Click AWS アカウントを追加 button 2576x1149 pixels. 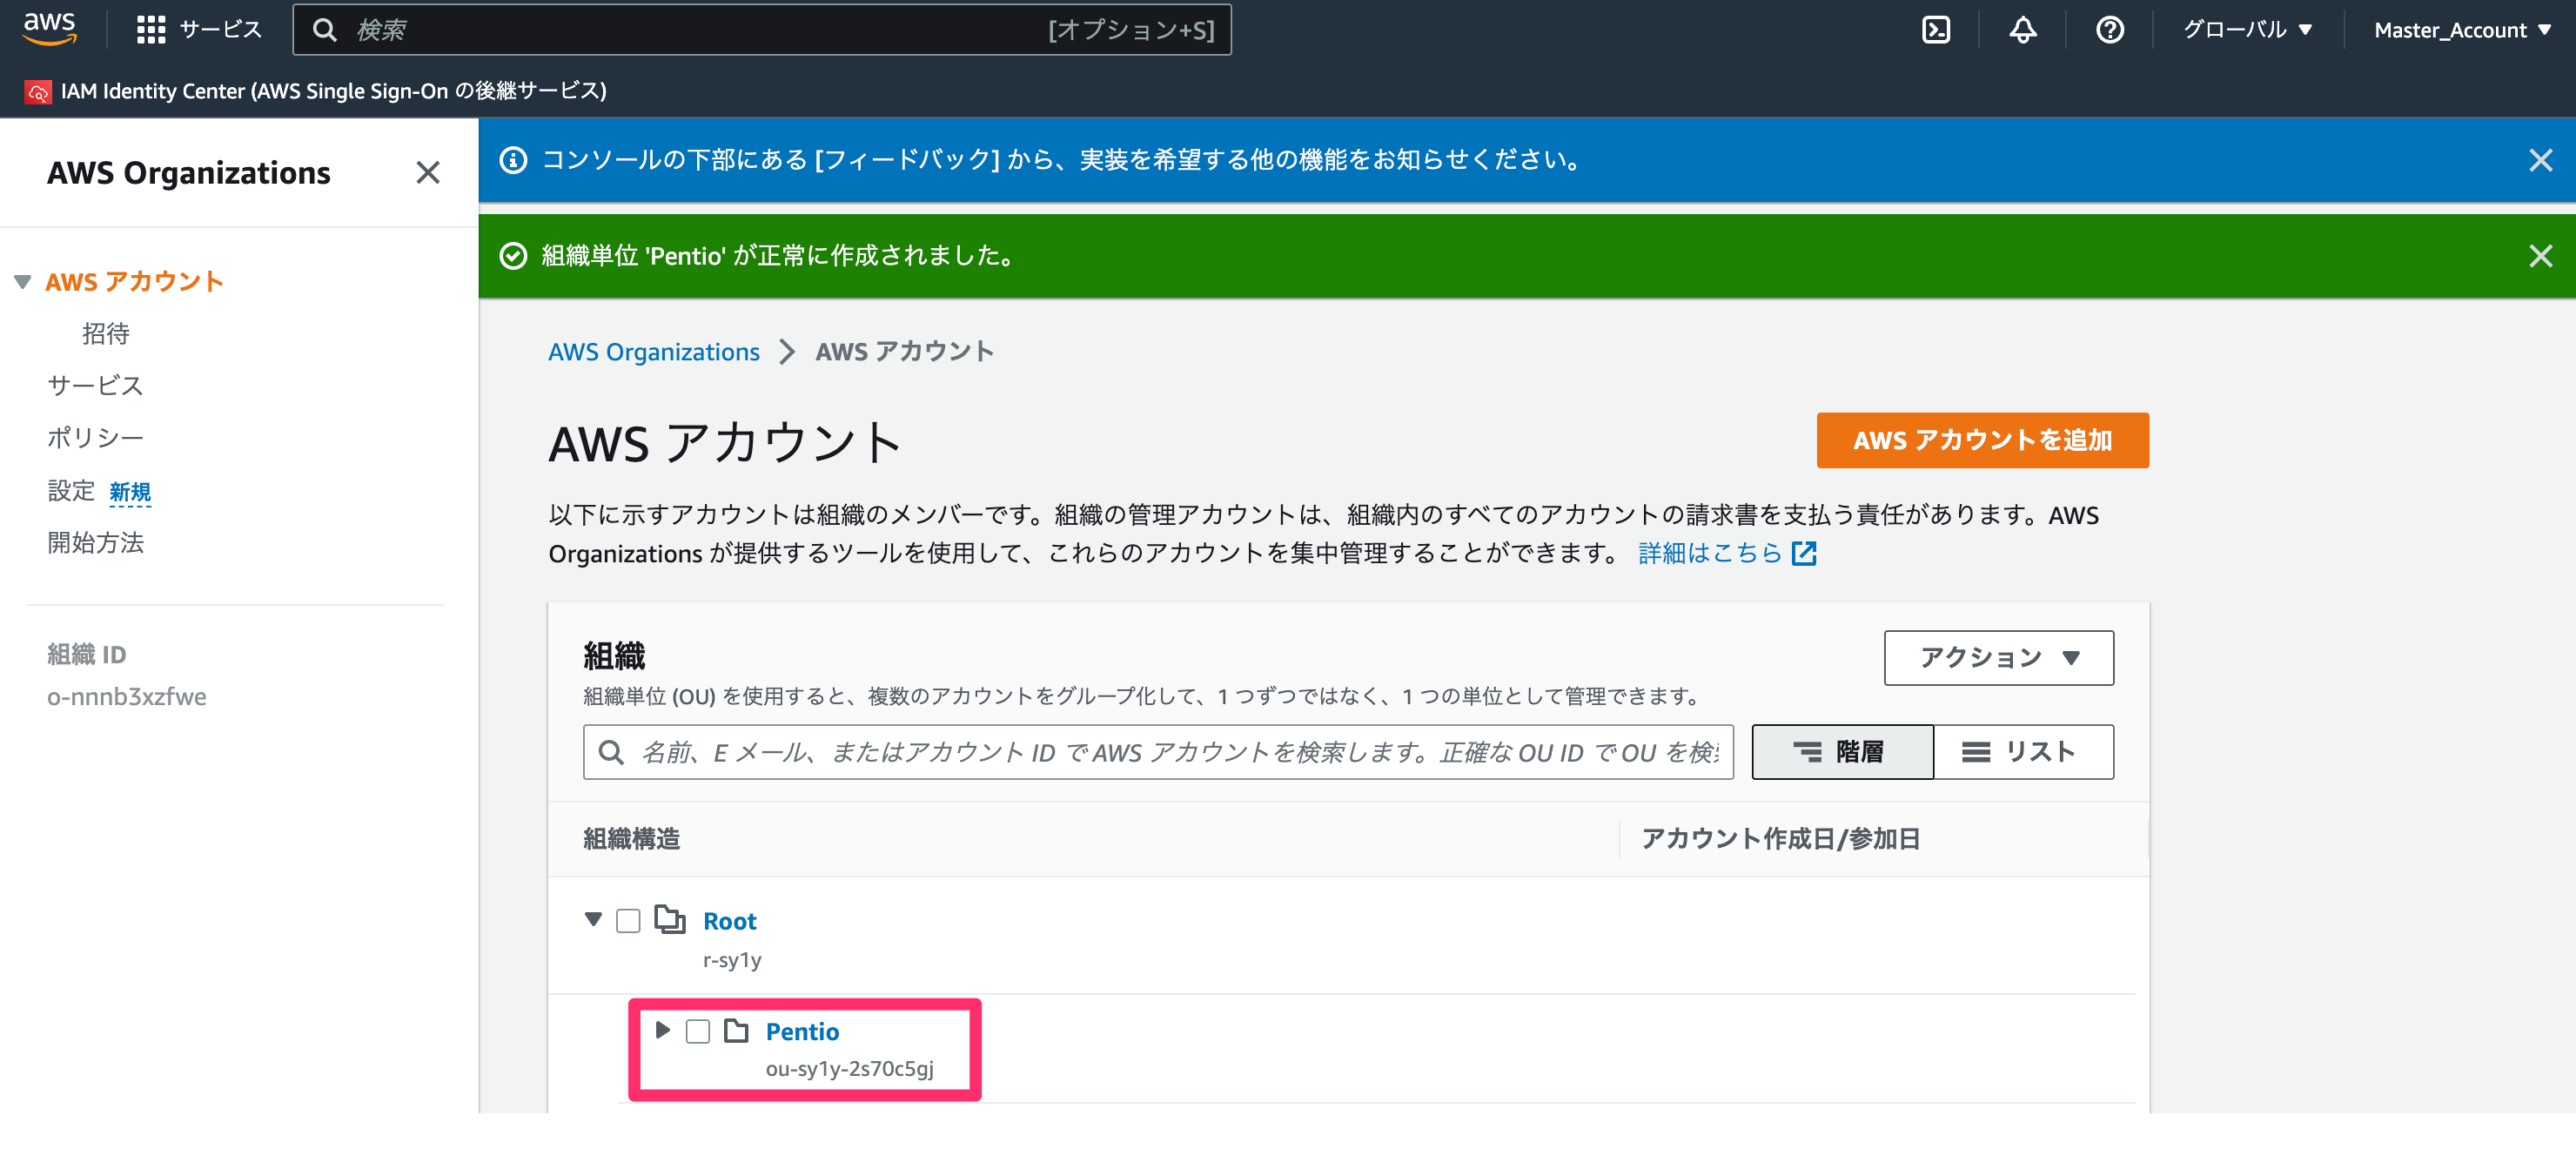tap(1982, 440)
